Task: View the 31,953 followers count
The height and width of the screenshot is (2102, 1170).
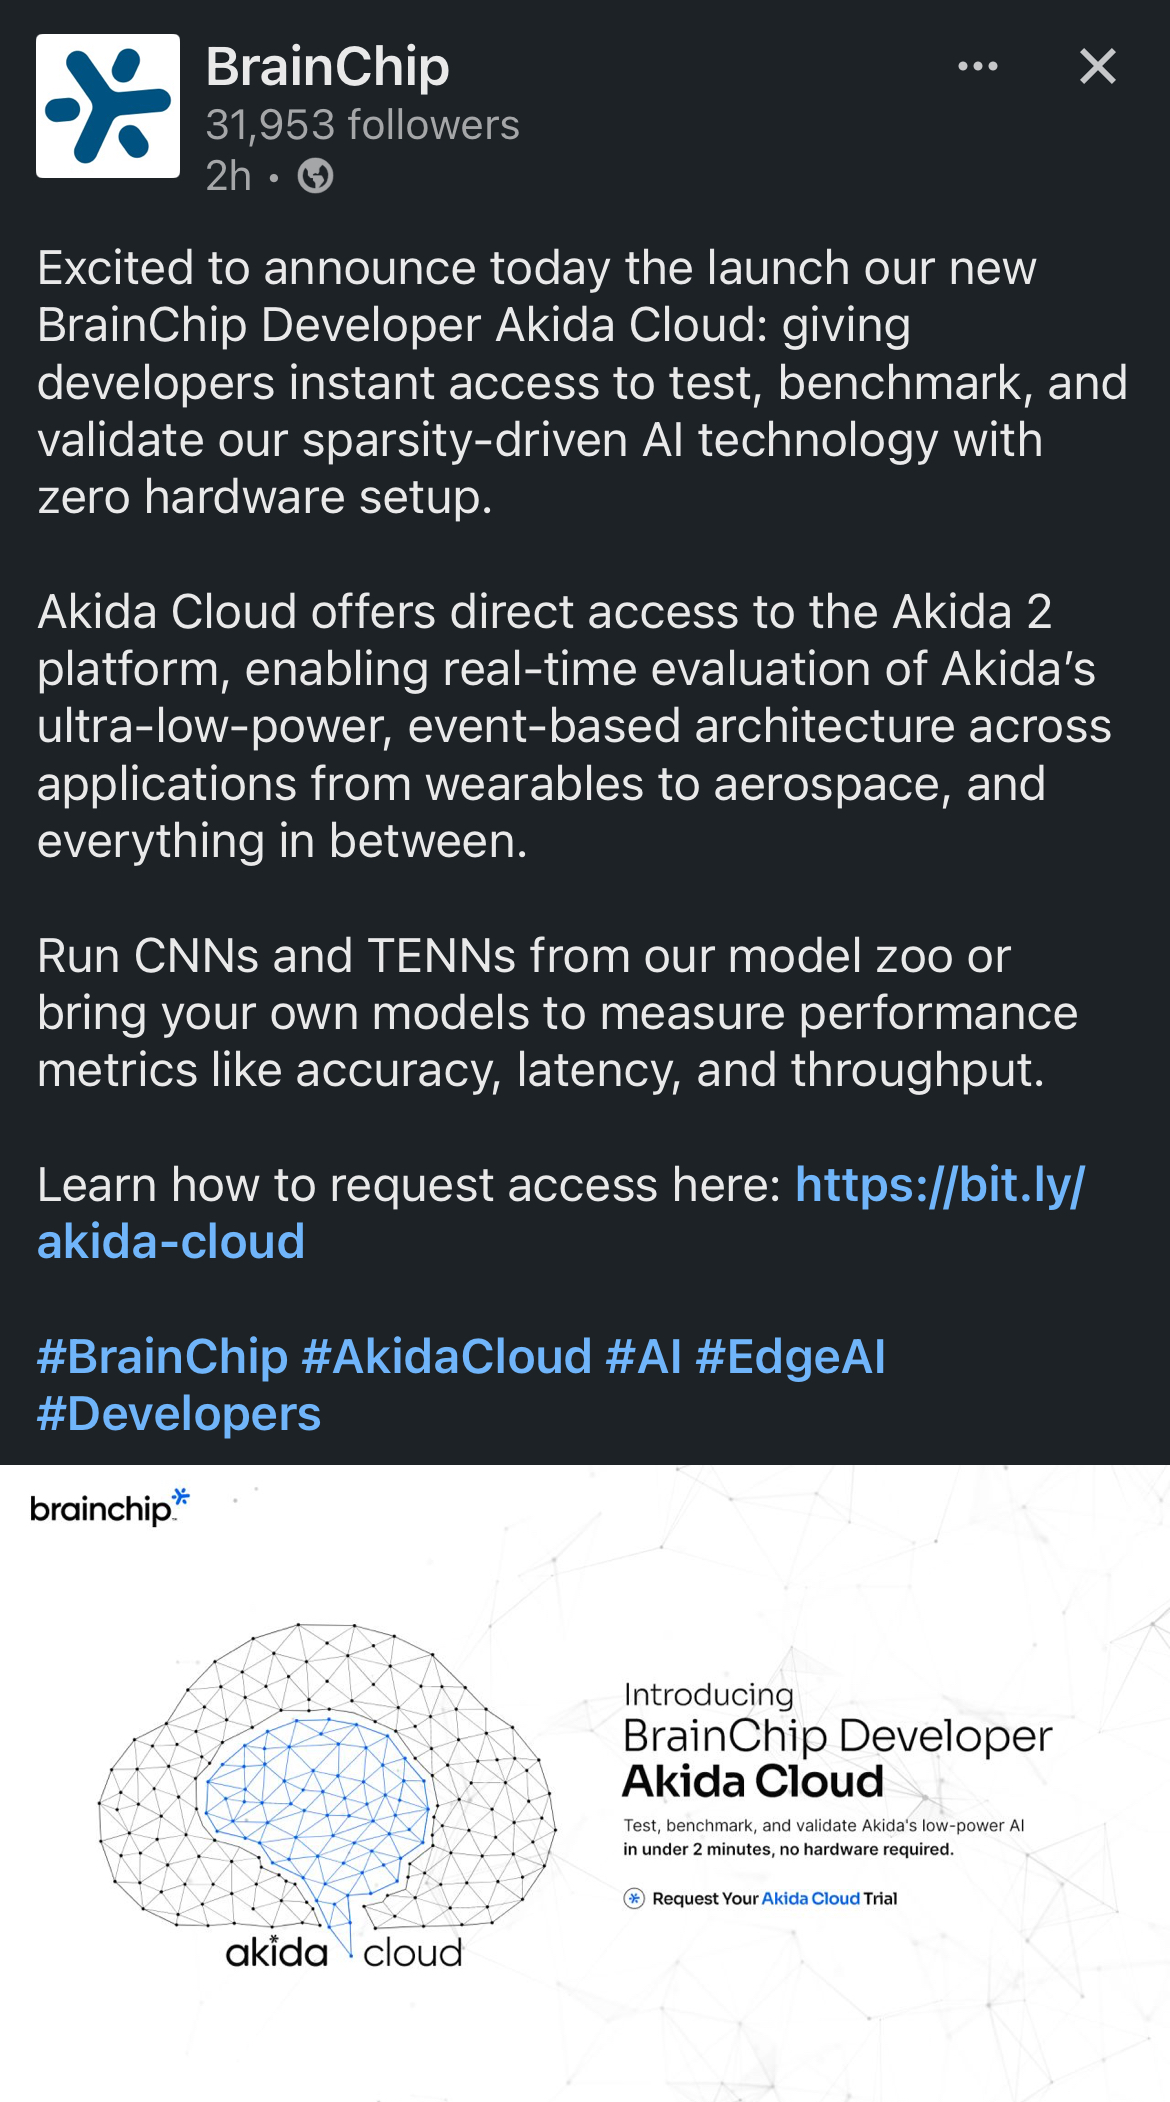Action: point(362,125)
